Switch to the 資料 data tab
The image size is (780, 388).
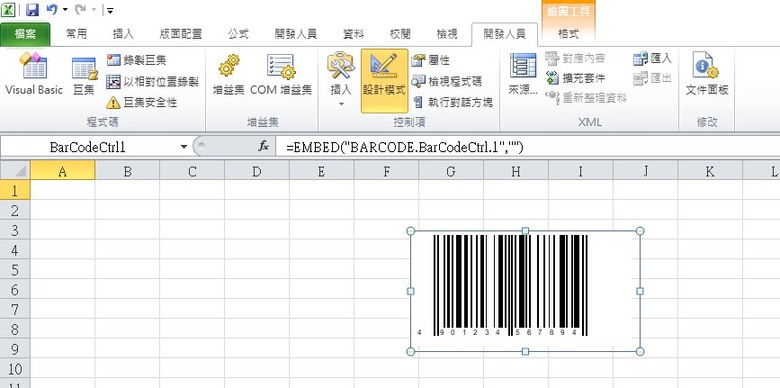click(x=353, y=34)
